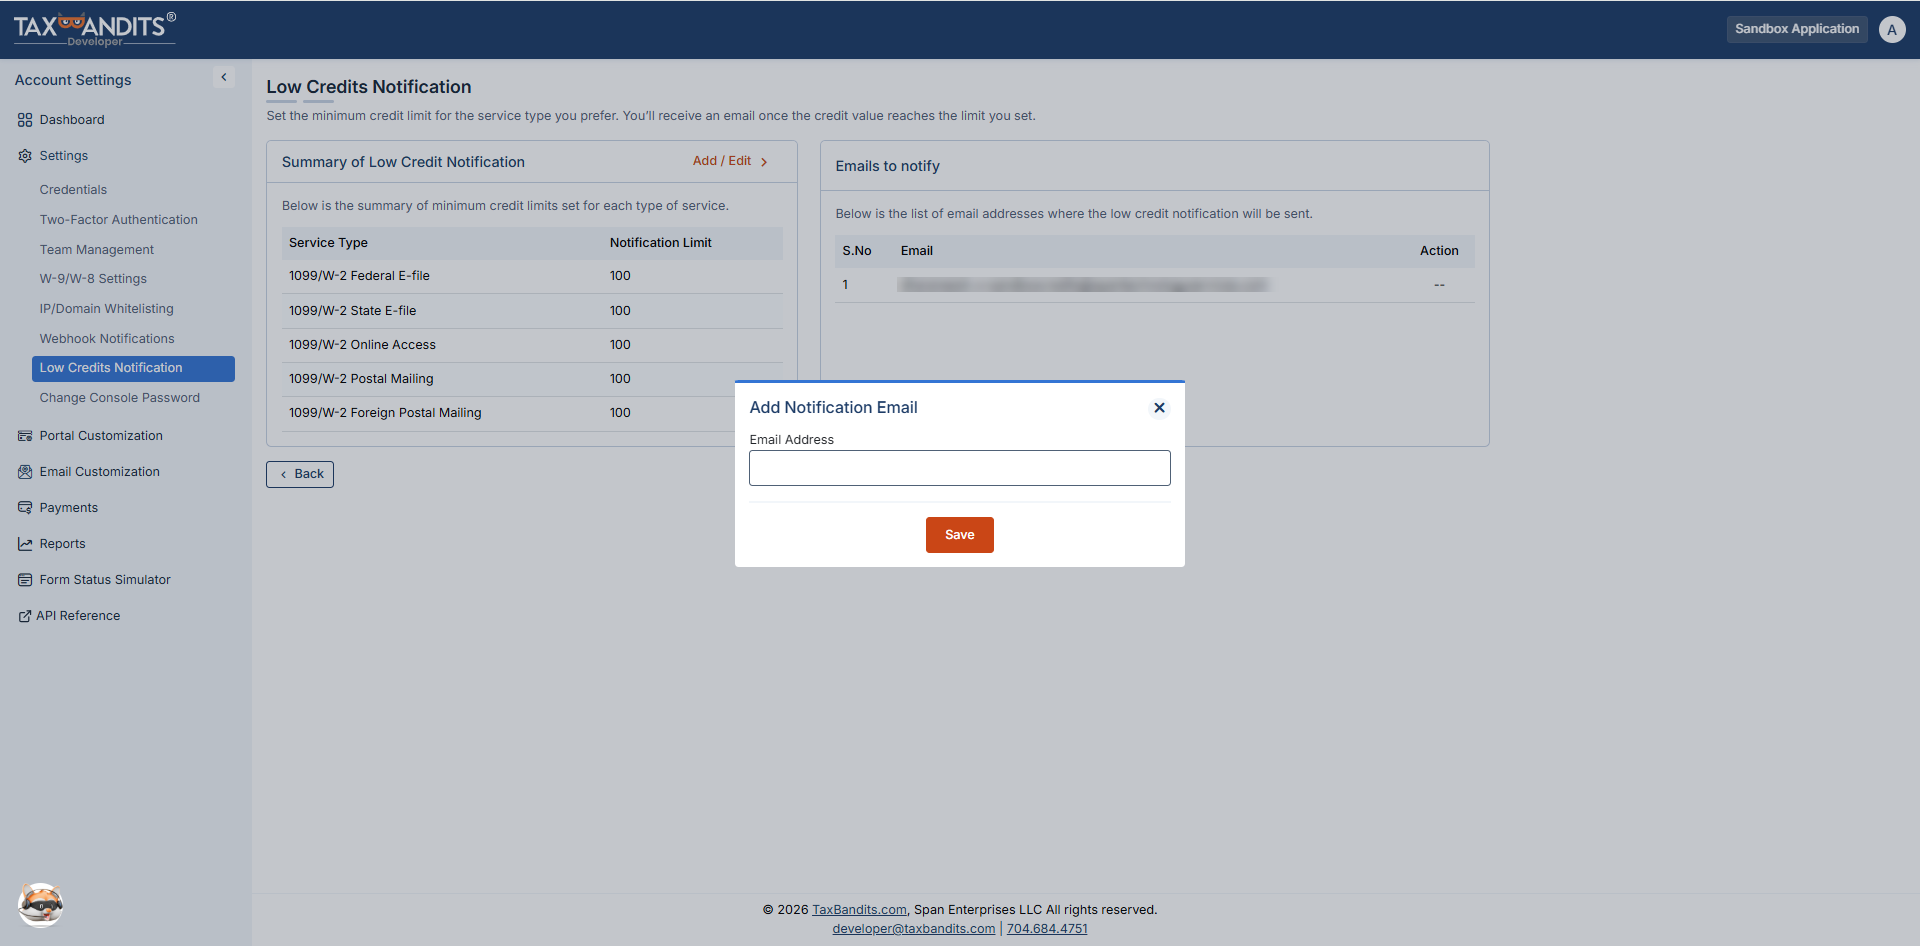
Task: Click Add / Edit link
Action: (x=730, y=161)
